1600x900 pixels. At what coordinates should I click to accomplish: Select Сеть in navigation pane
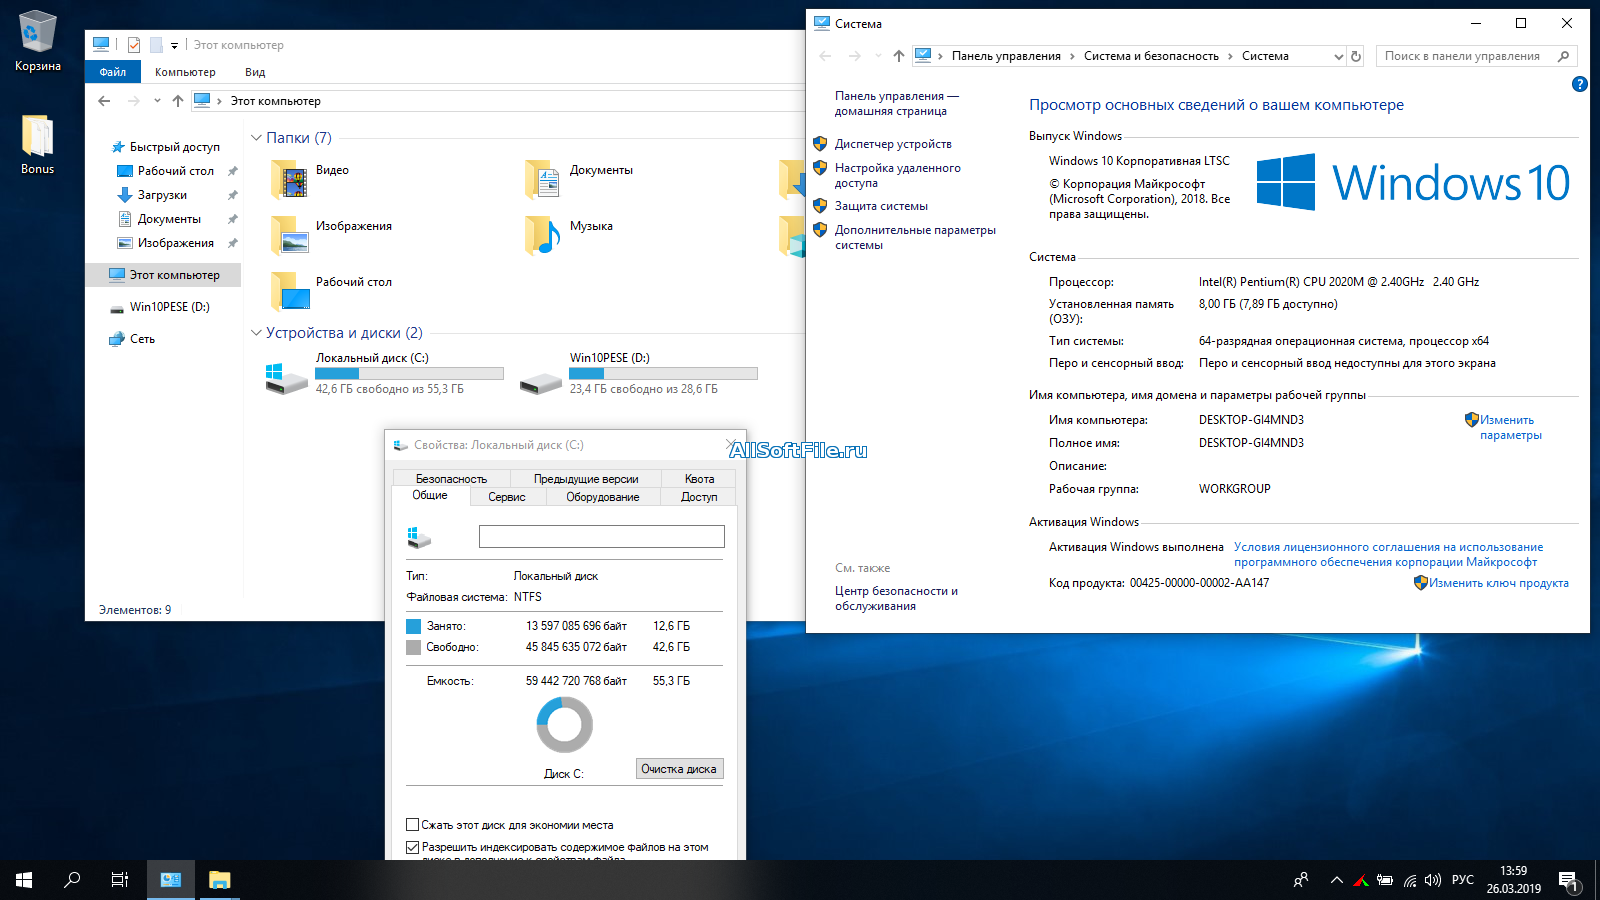pos(142,339)
